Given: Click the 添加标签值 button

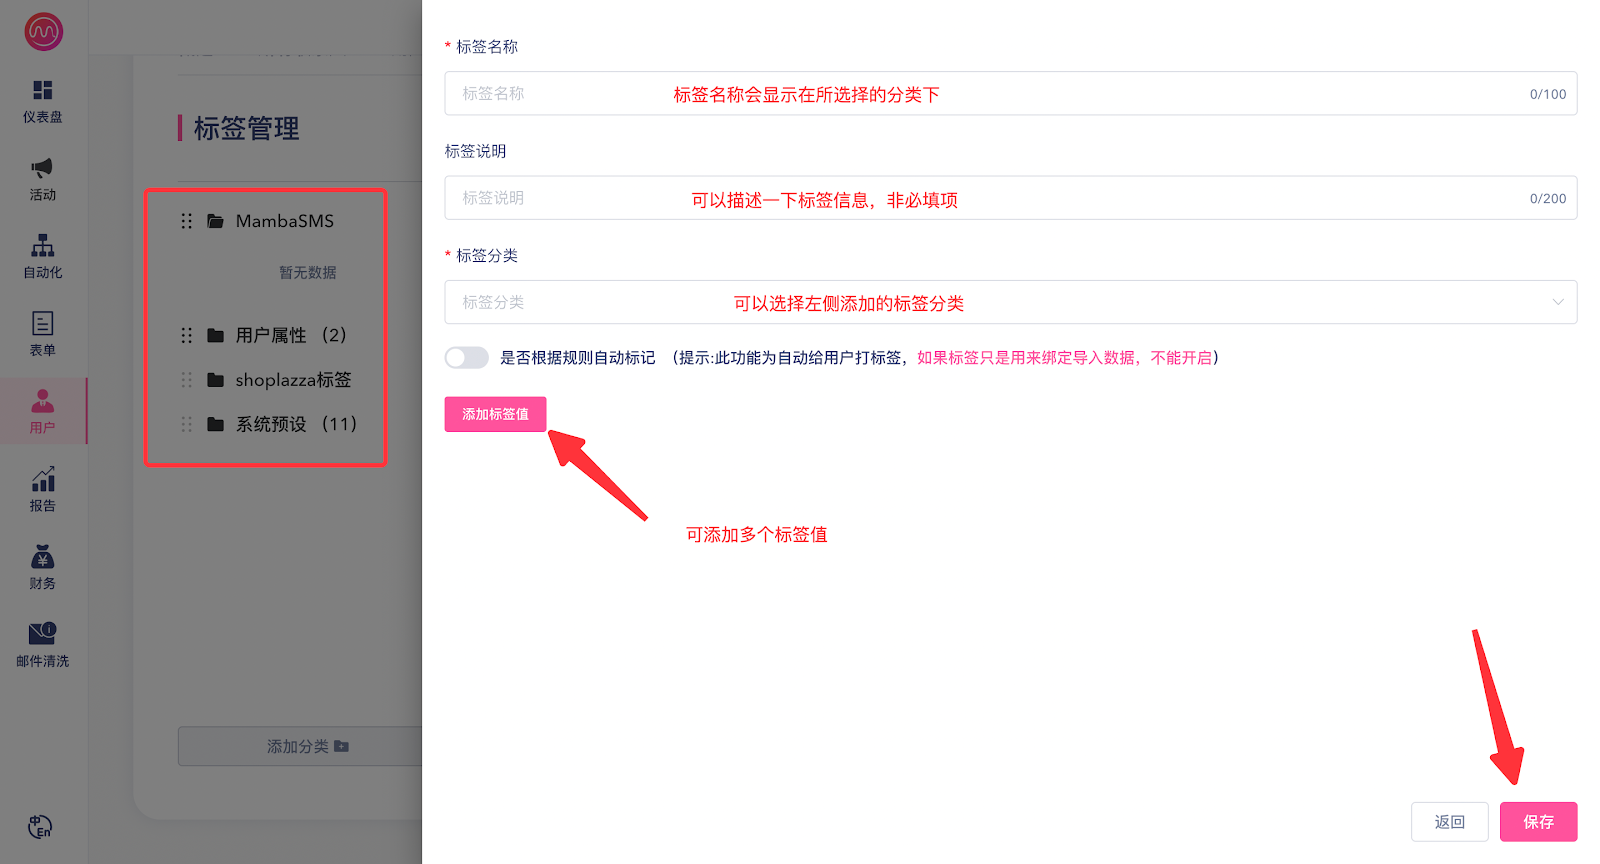Looking at the screenshot, I should click(495, 414).
